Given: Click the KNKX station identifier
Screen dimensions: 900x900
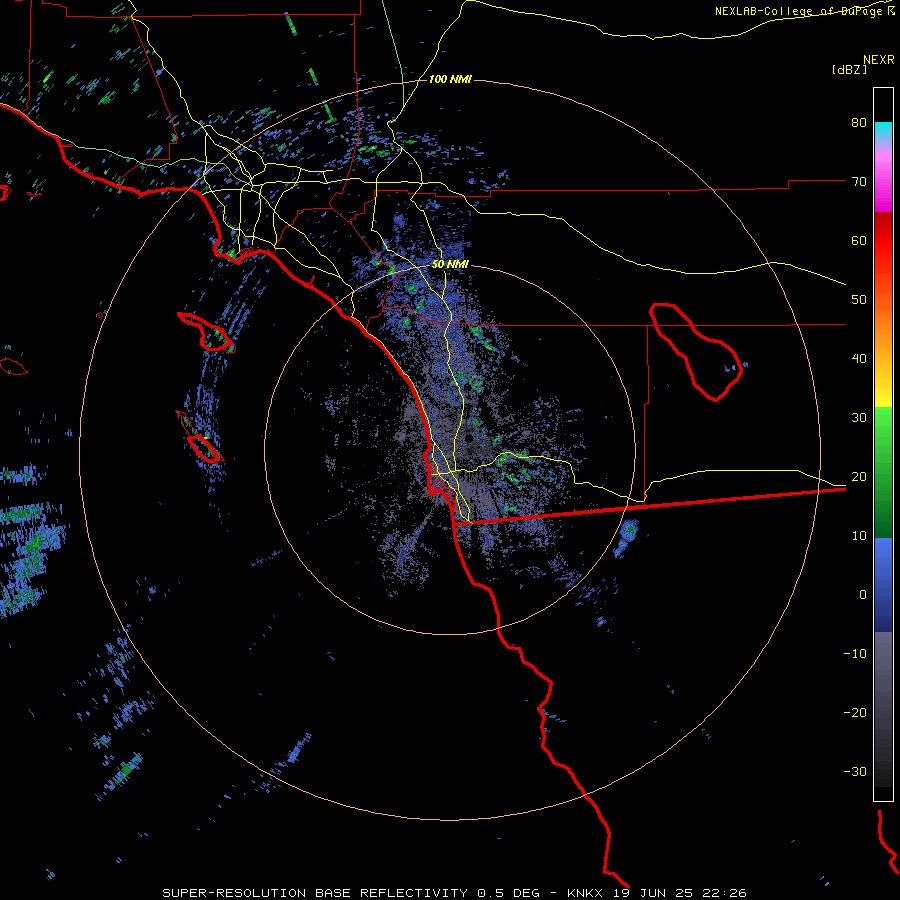Looking at the screenshot, I should click(585, 893).
